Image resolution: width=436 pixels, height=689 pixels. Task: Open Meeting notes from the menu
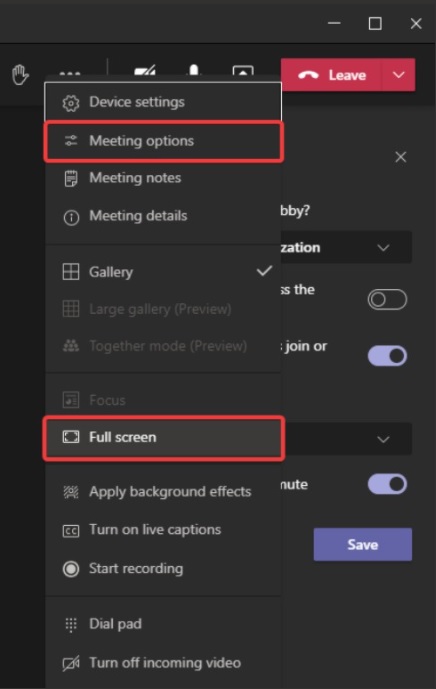click(x=163, y=178)
